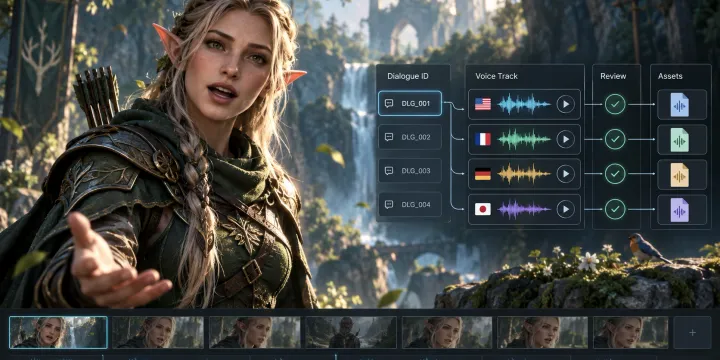Click the US flag on the voice track
This screenshot has height=360, width=720.
pyautogui.click(x=483, y=104)
